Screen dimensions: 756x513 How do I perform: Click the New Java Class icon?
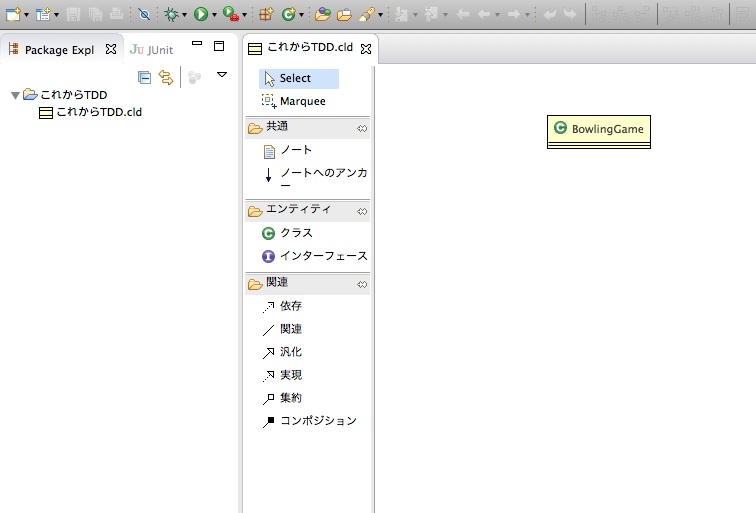[x=288, y=14]
